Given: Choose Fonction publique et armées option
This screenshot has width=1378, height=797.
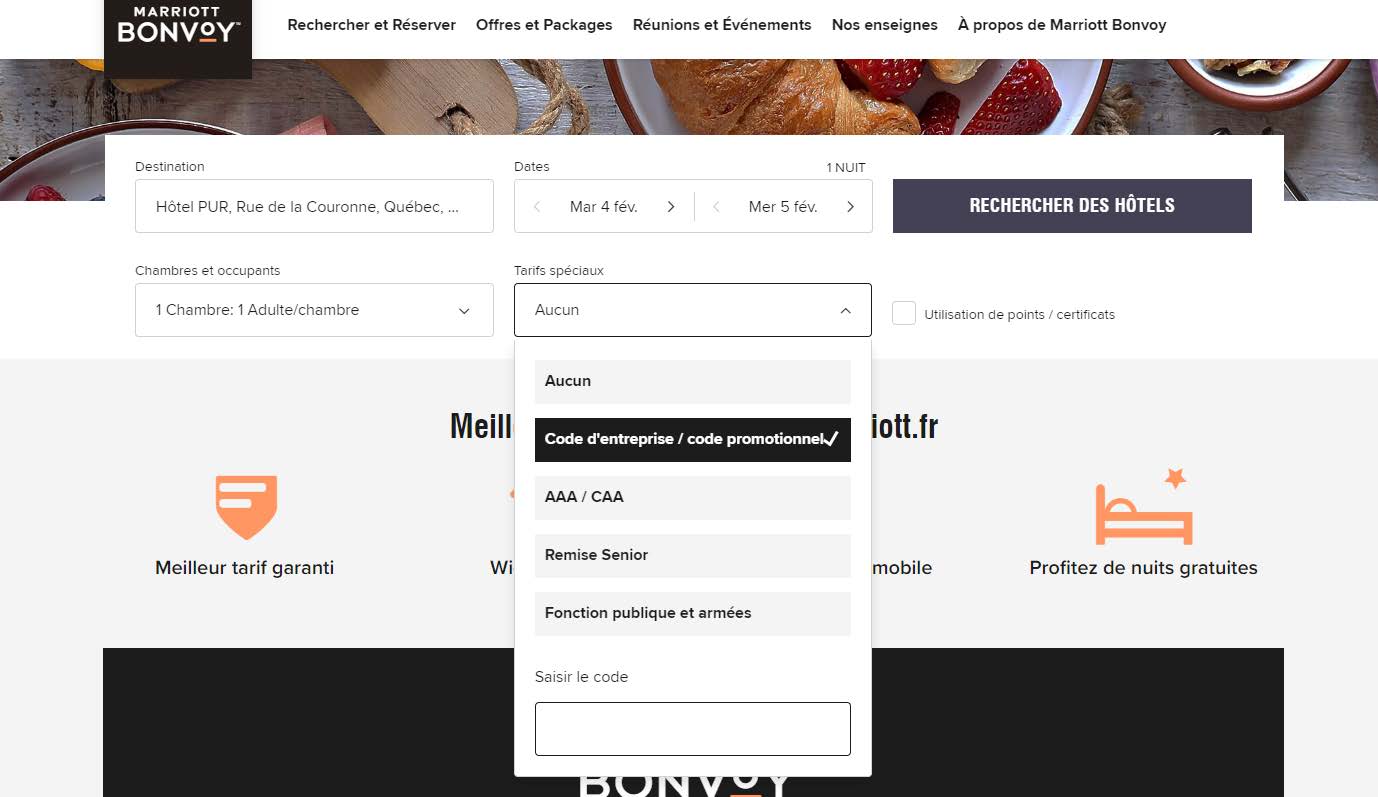Looking at the screenshot, I should [x=692, y=613].
